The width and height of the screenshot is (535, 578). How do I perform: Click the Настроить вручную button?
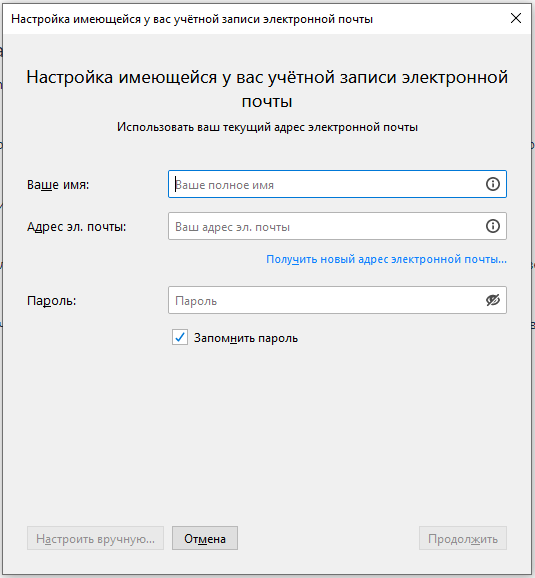pos(95,538)
